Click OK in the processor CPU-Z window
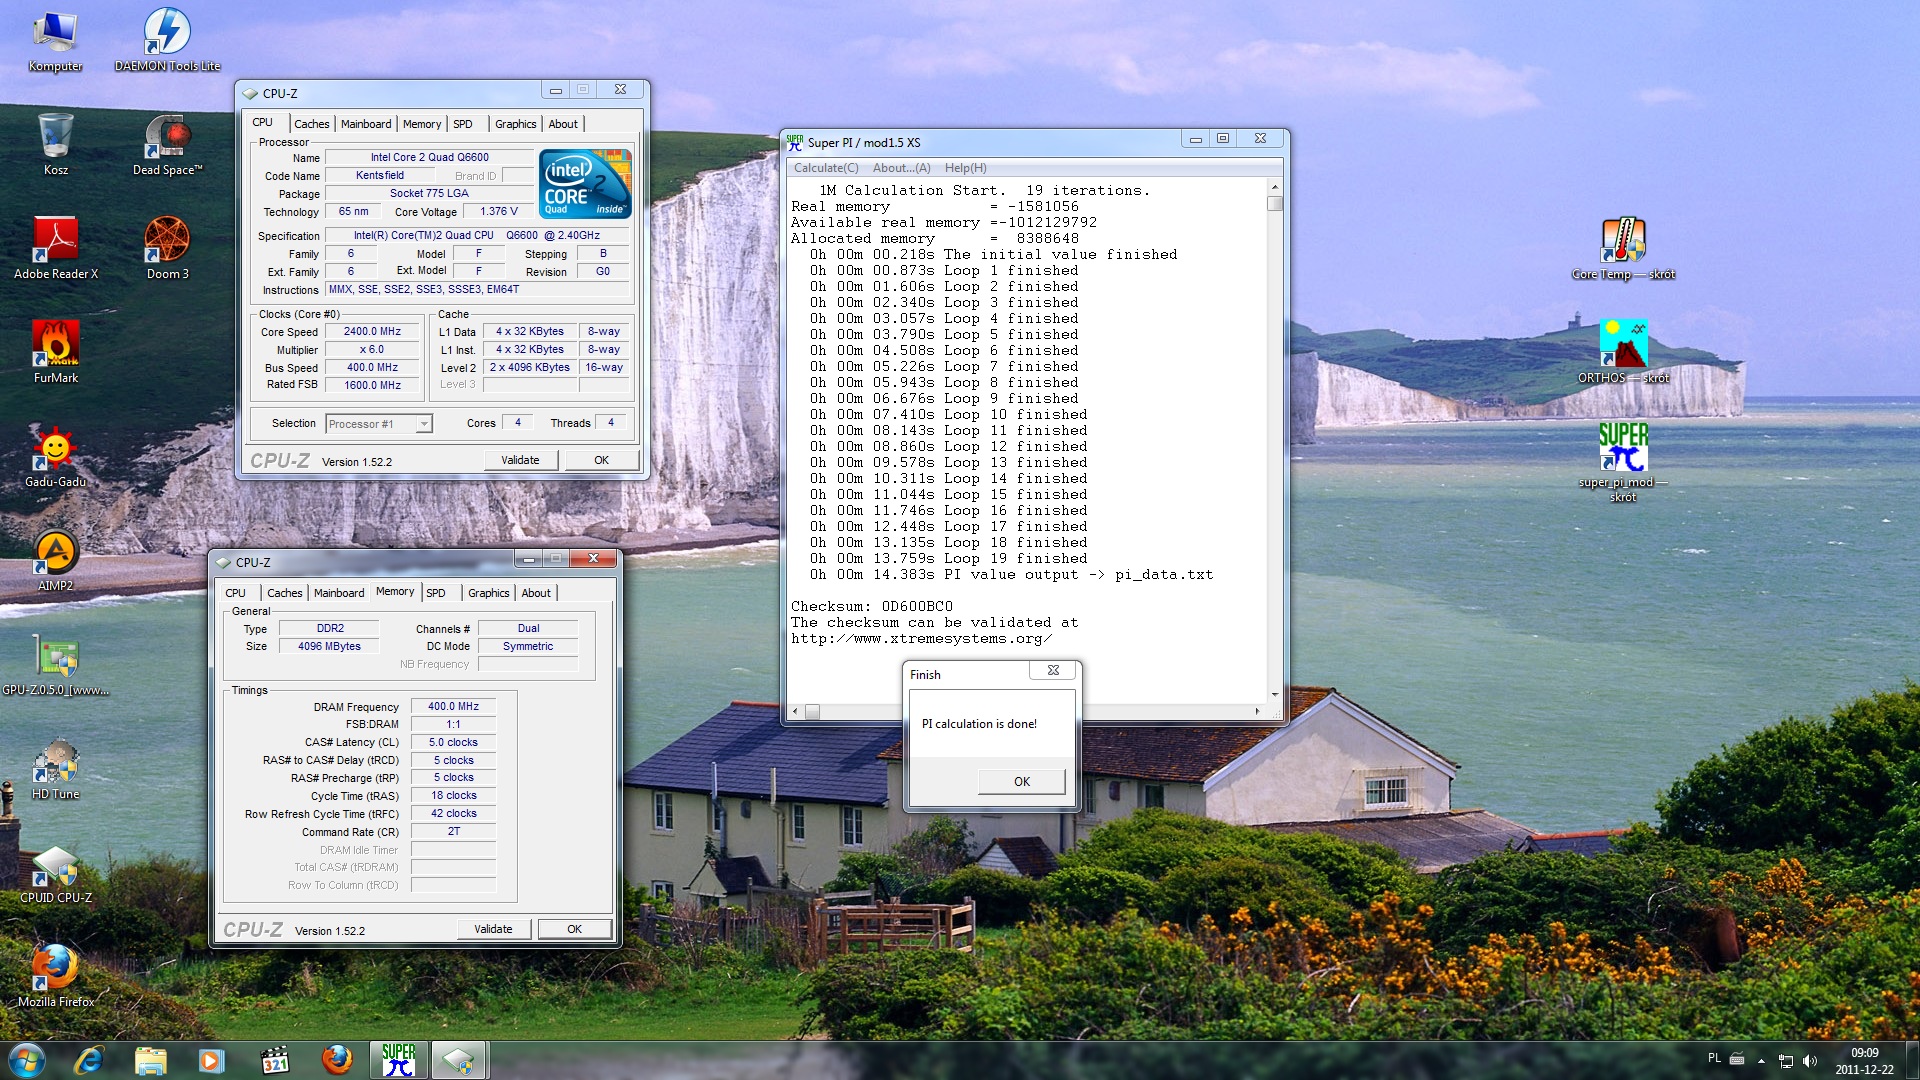This screenshot has width=1920, height=1080. (x=601, y=460)
